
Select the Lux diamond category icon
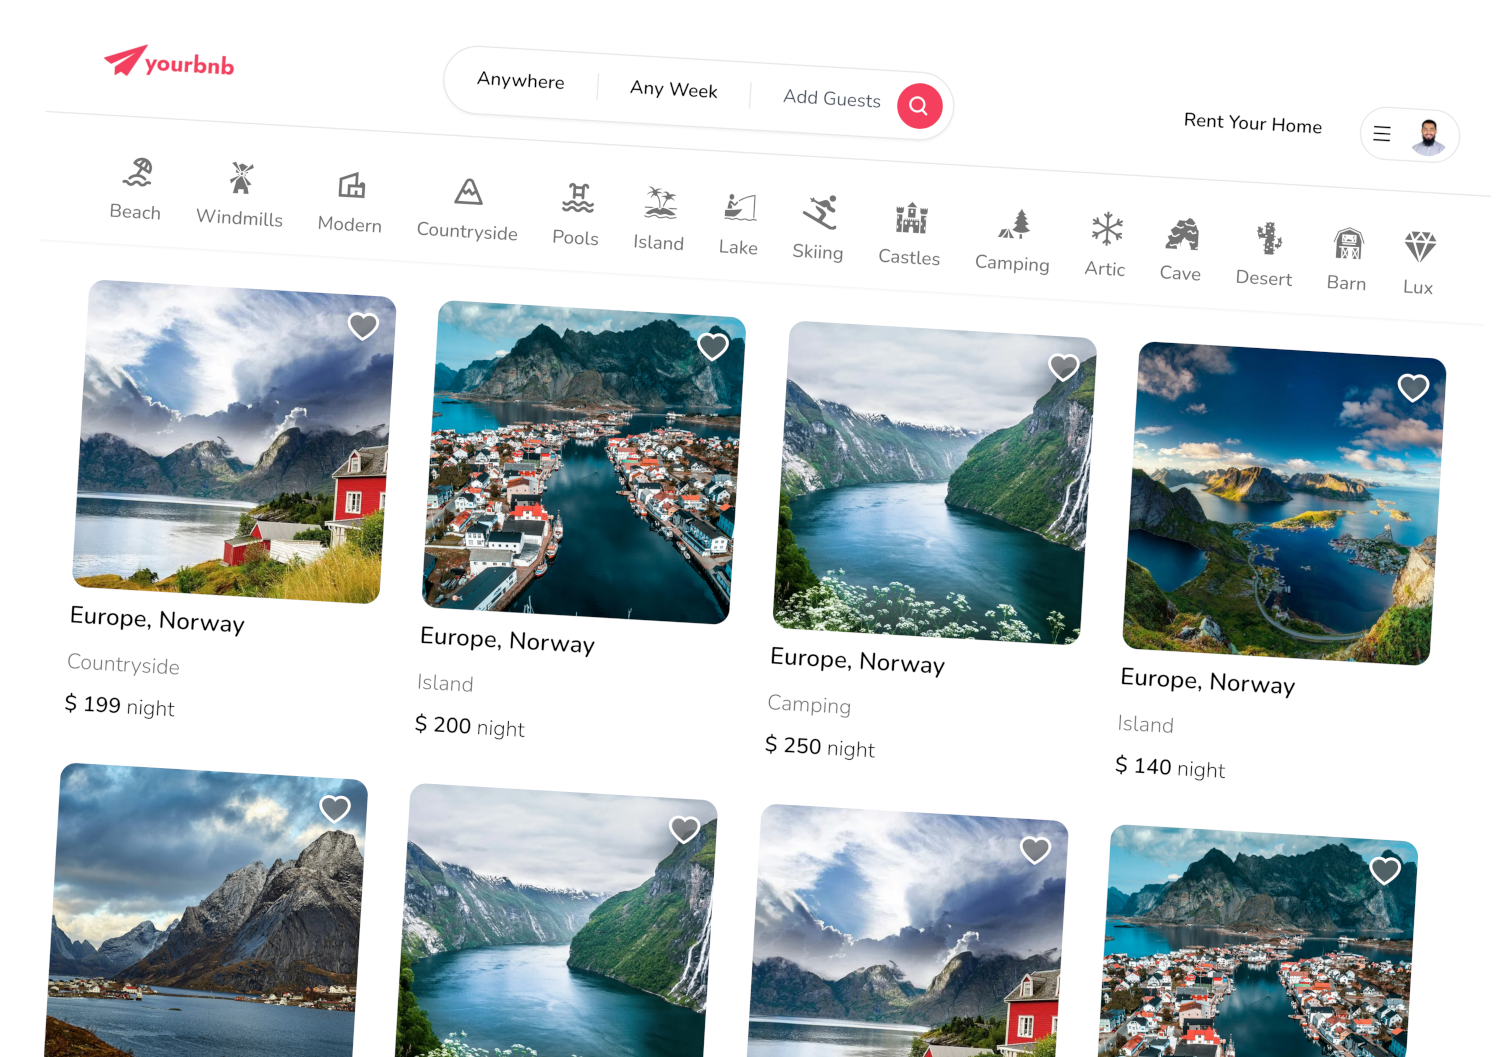pyautogui.click(x=1420, y=246)
